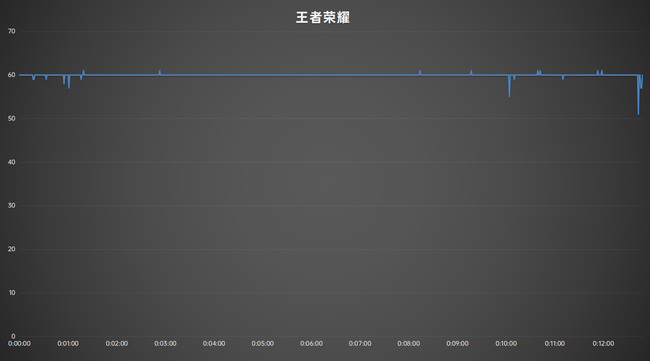Click the 0:05:00 time axis label

262,344
